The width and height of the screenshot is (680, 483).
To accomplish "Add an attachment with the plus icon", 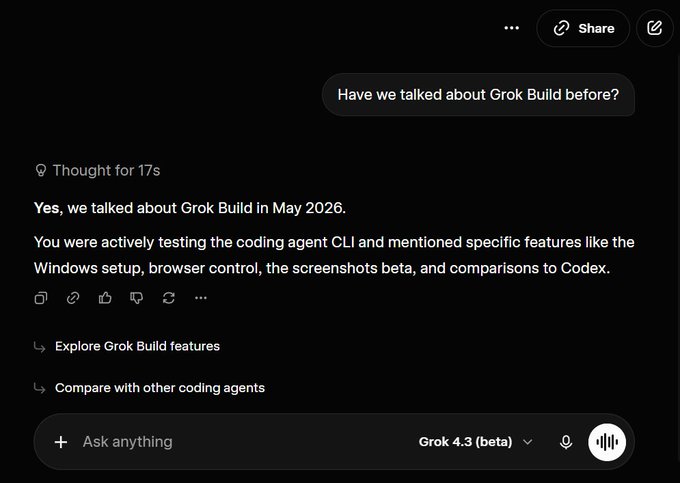I will [61, 442].
